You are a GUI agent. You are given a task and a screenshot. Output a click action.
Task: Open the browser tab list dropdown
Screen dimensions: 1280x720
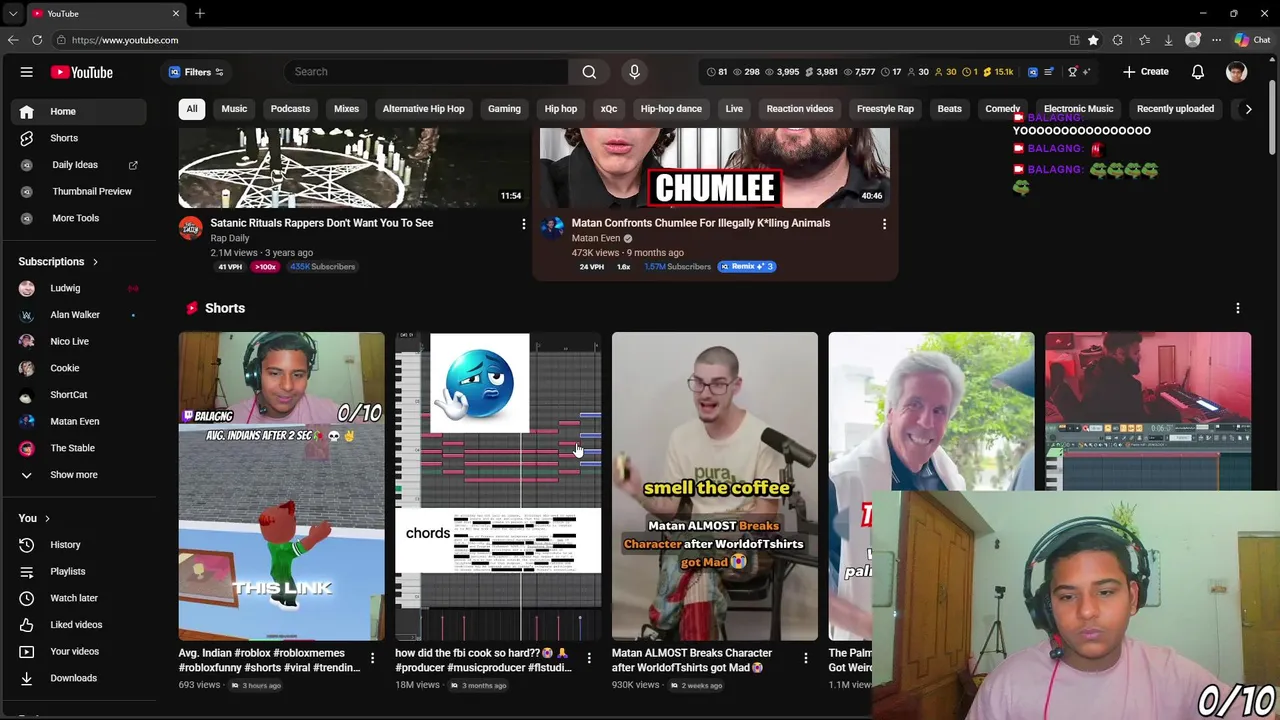pos(12,13)
